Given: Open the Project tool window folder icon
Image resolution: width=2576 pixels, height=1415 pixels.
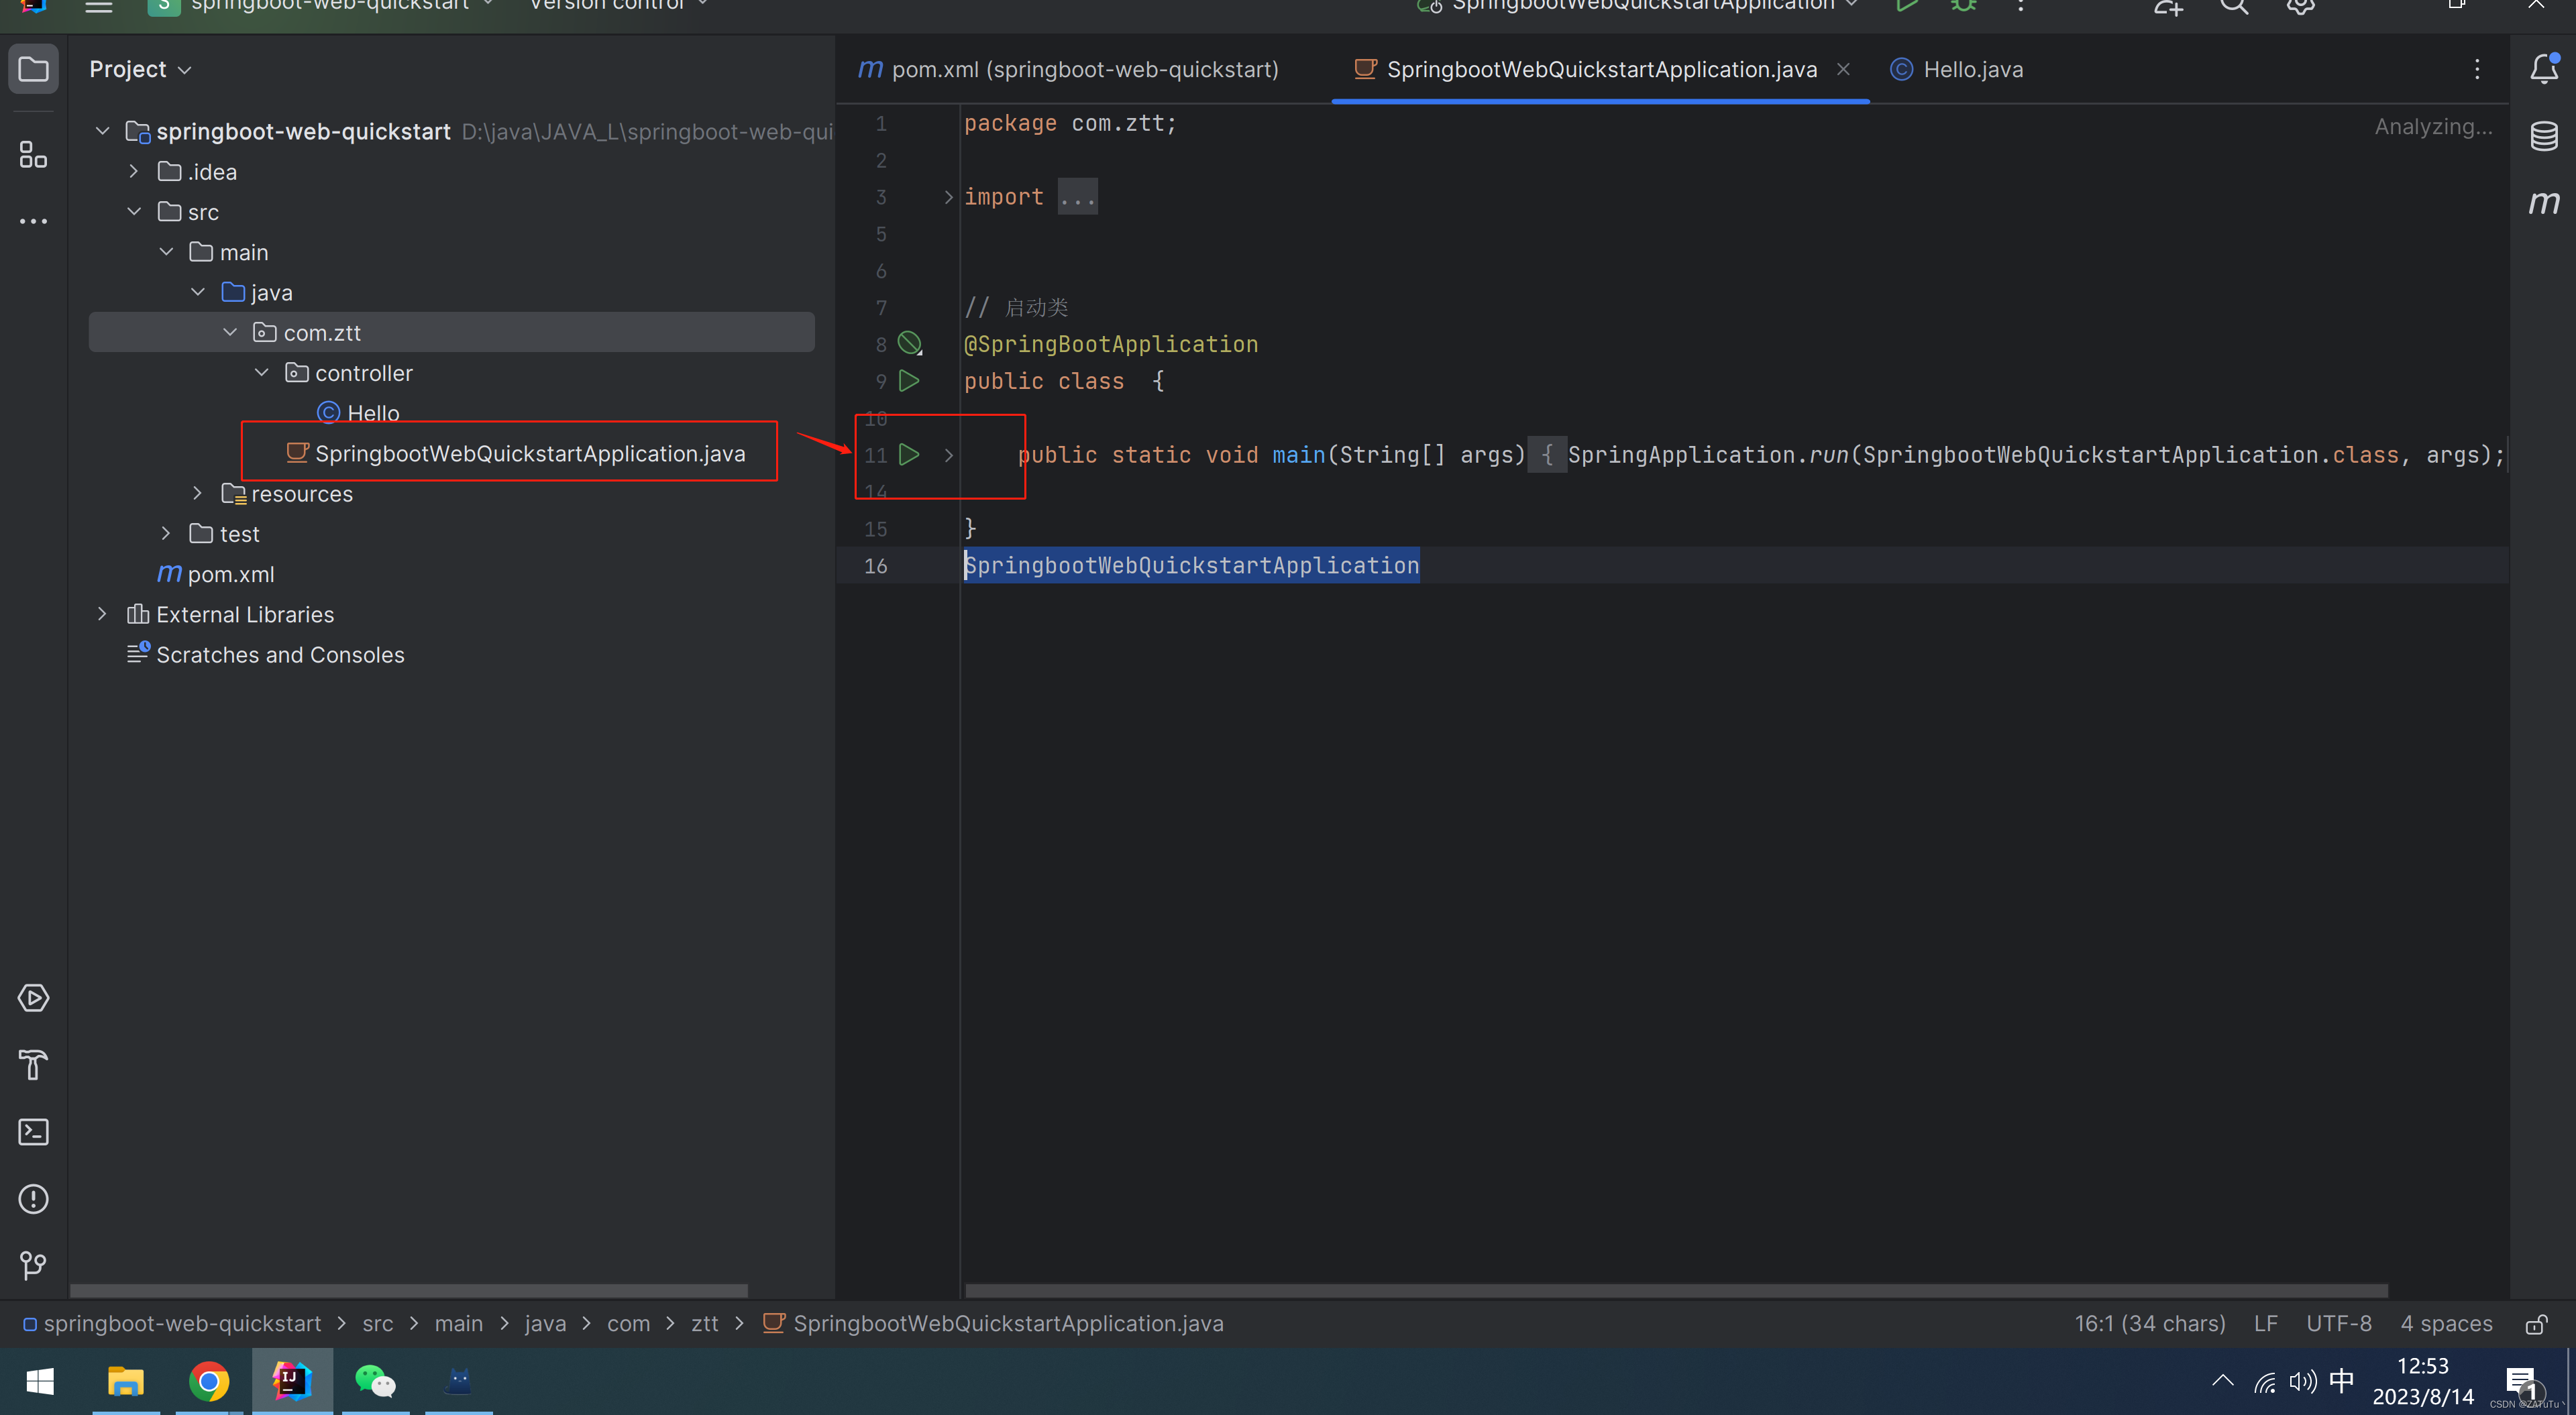Looking at the screenshot, I should tap(33, 69).
